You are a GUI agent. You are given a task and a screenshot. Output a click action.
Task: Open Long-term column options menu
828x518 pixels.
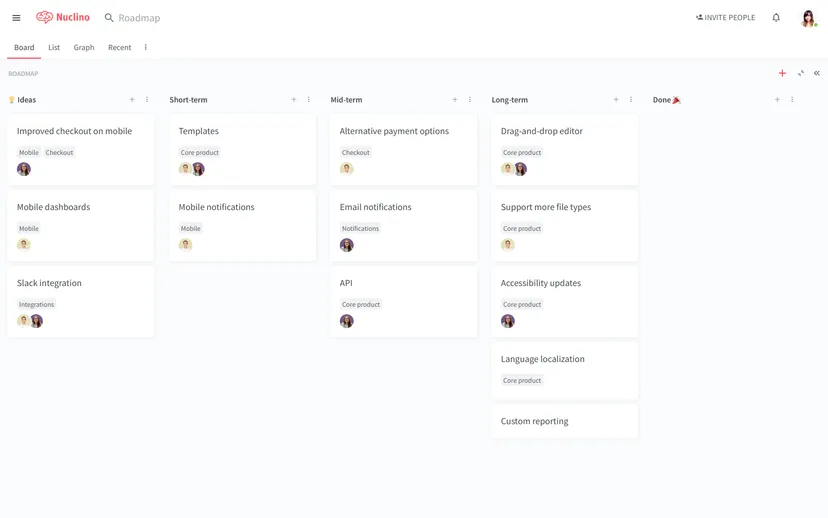[631, 99]
